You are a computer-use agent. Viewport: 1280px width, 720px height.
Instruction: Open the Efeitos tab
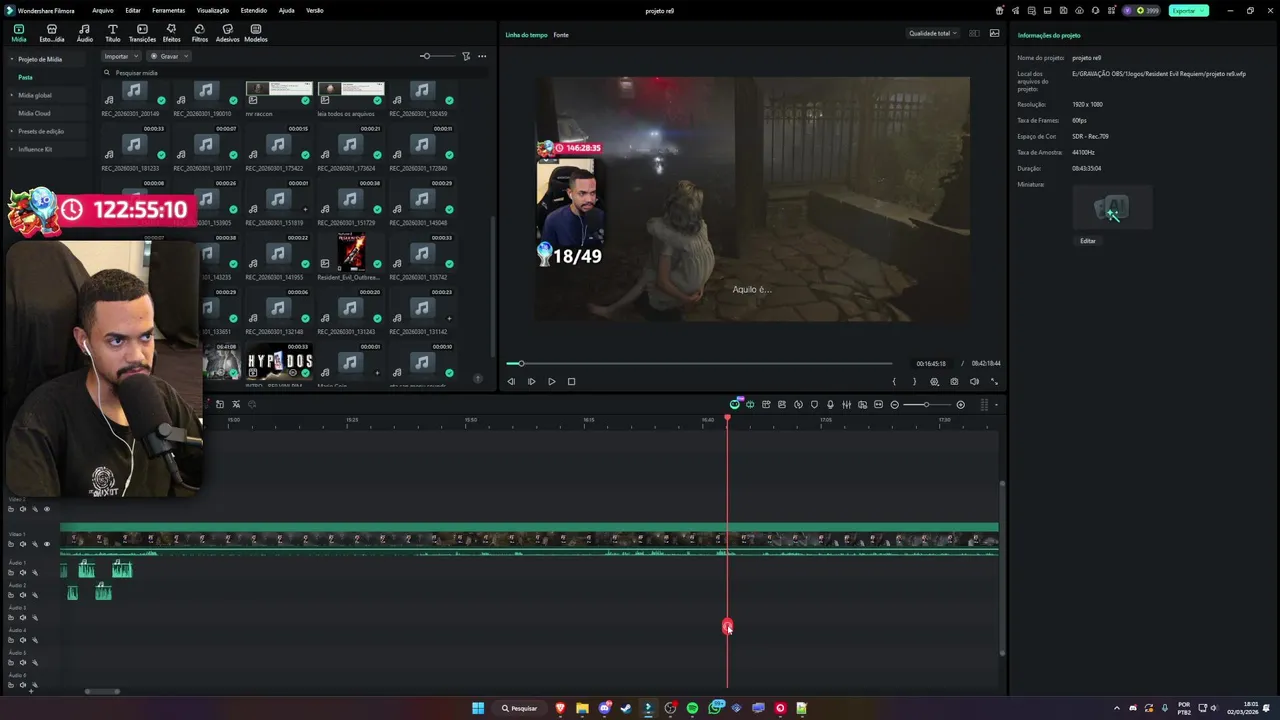[x=171, y=33]
